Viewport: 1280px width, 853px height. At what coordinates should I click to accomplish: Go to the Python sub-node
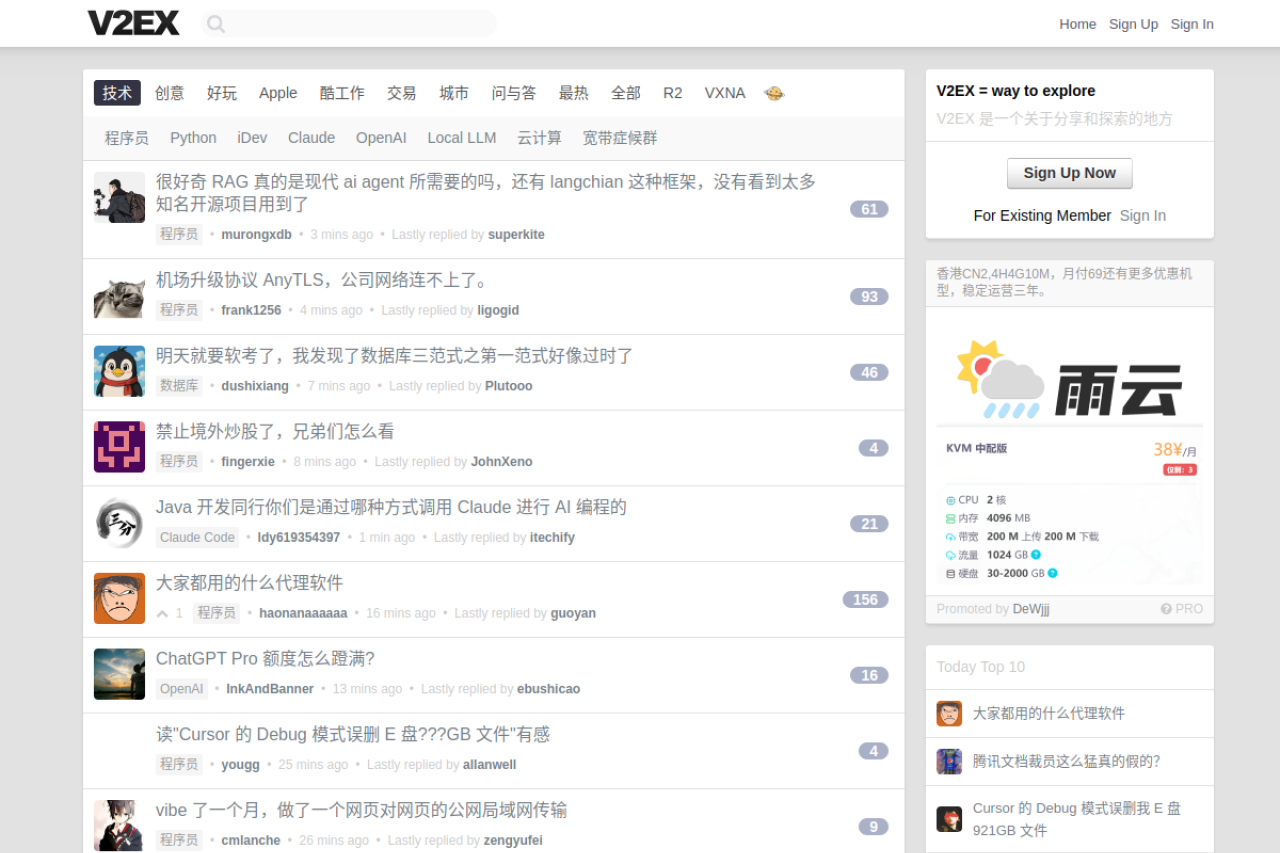point(193,138)
